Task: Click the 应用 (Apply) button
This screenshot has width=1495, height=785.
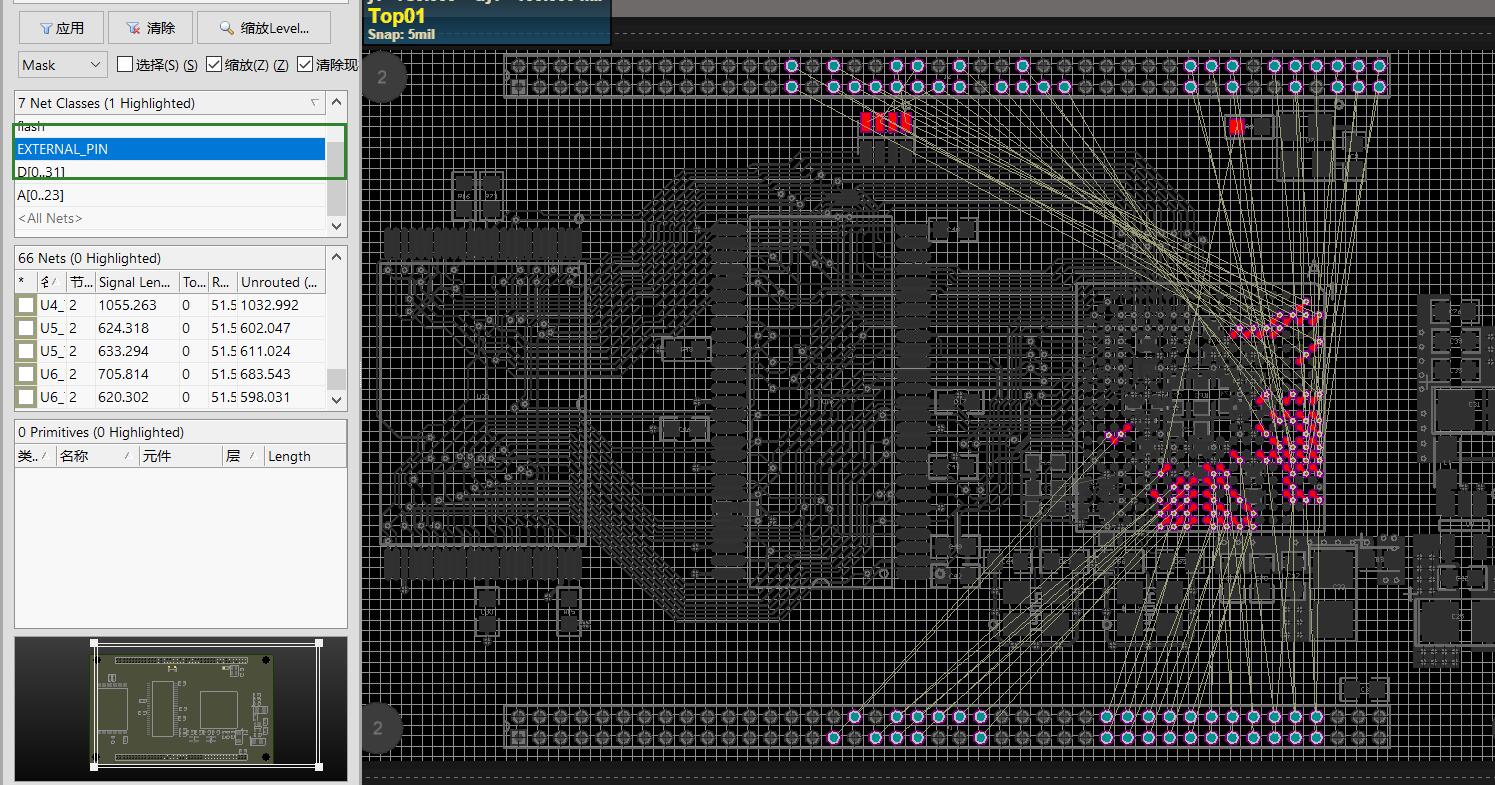Action: (60, 27)
